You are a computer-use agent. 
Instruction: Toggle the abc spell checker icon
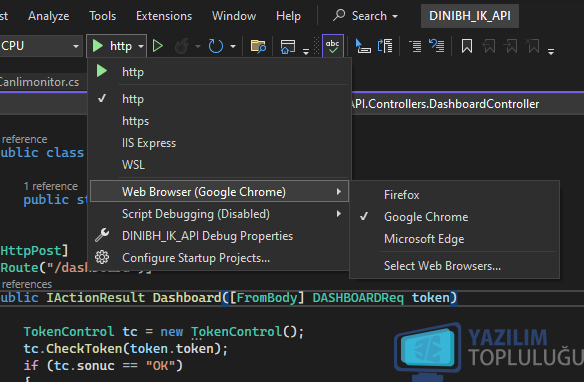pyautogui.click(x=333, y=46)
